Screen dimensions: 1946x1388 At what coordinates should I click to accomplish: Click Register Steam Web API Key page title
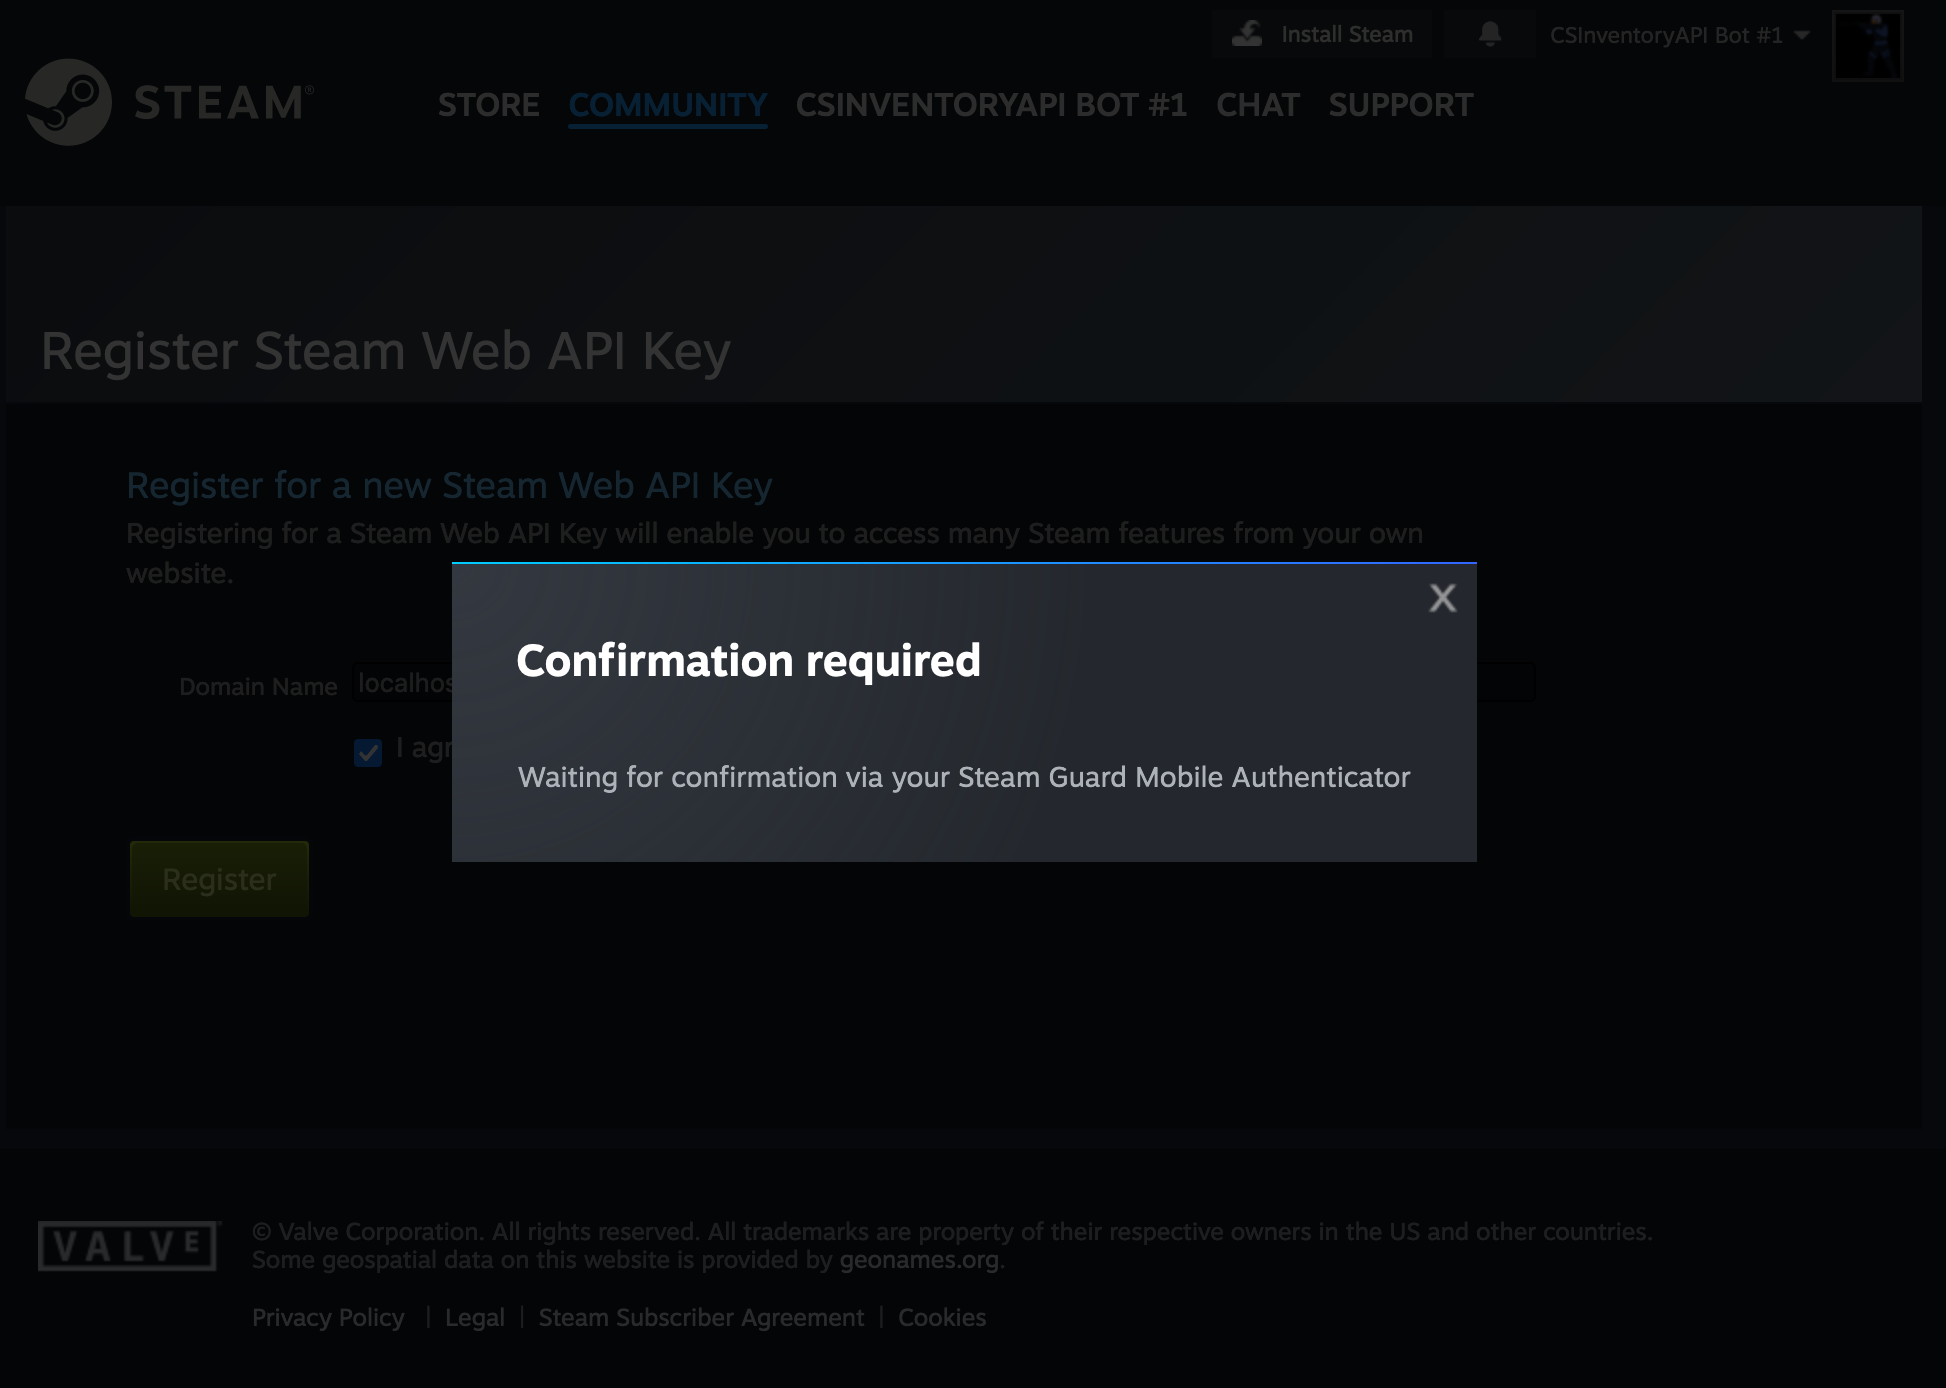[386, 351]
